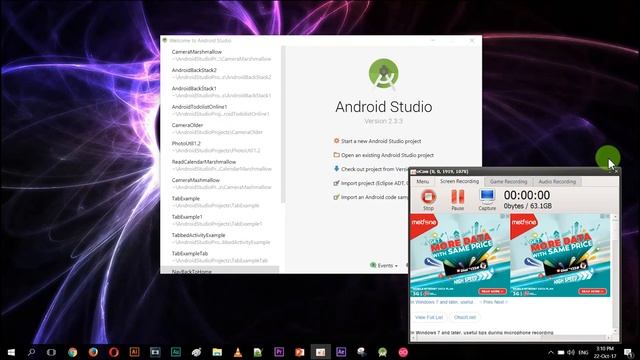
Task: Open recent project AndroidTodolistOnline1
Action: (221, 110)
